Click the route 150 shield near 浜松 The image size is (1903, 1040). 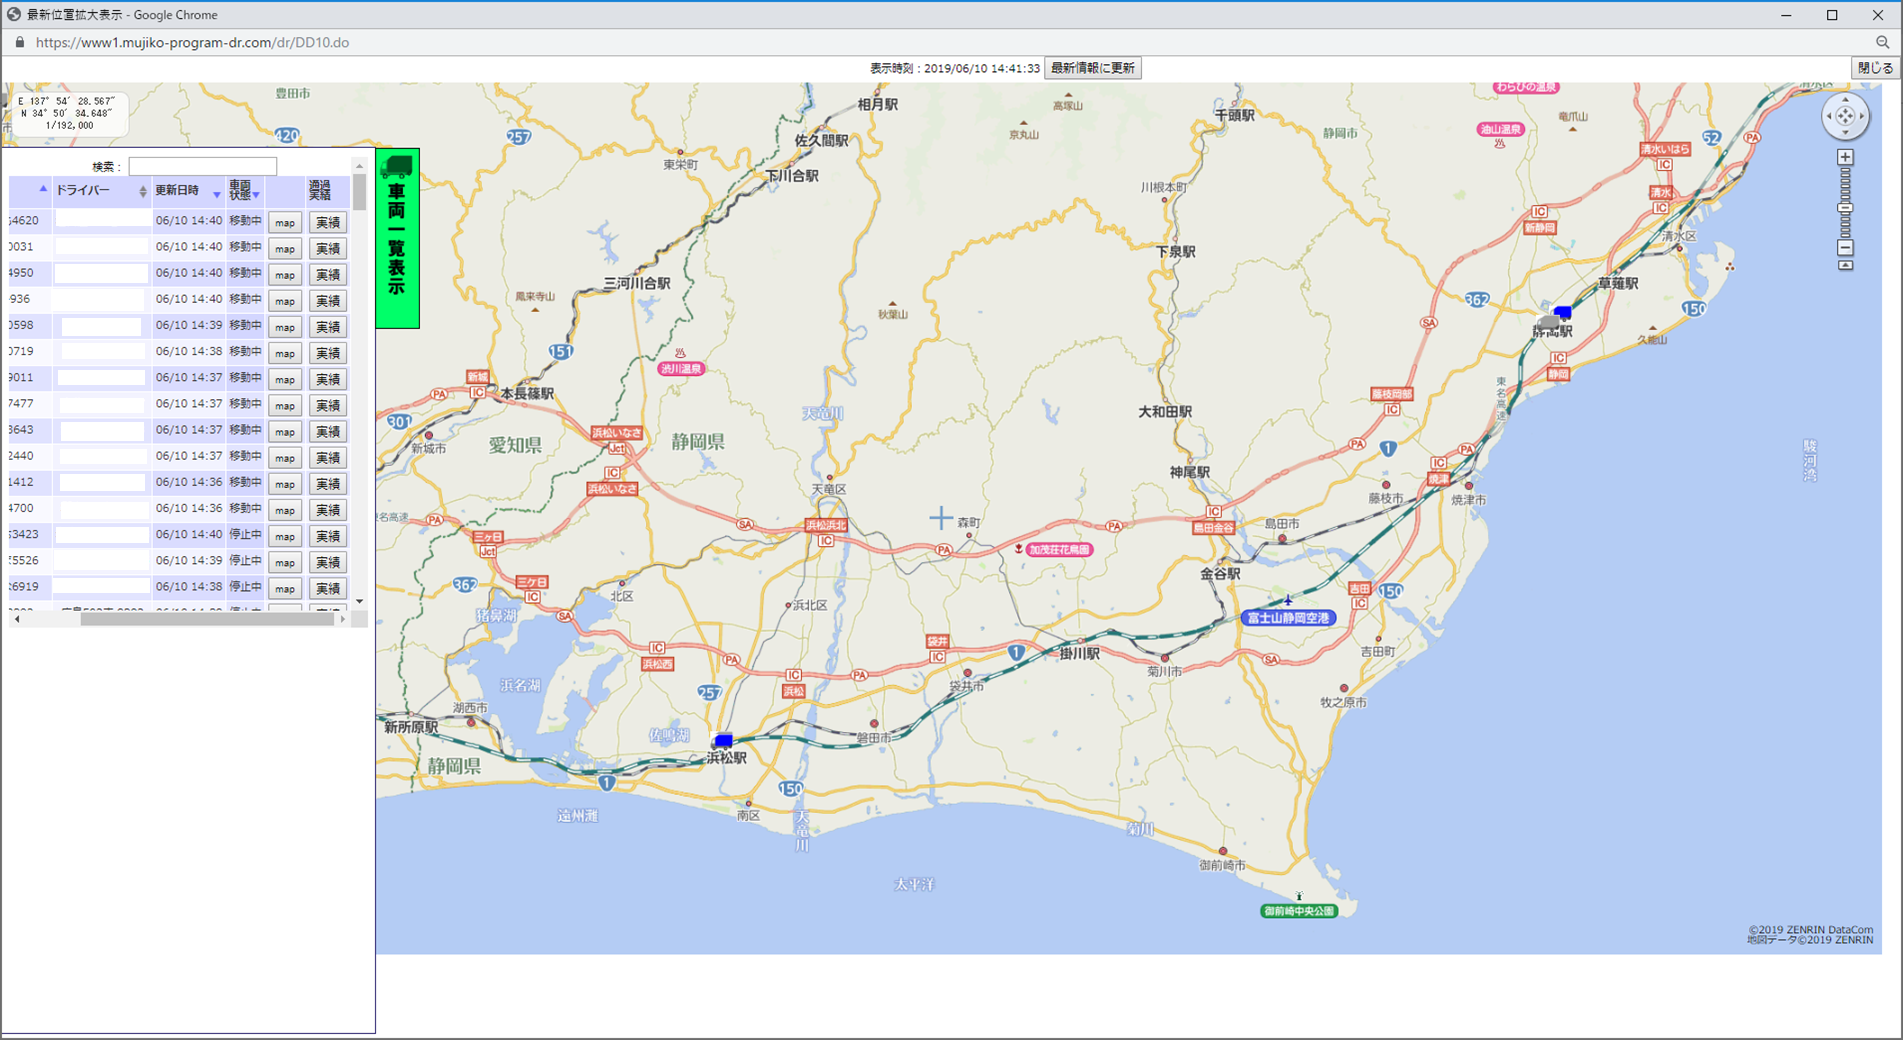coord(790,788)
